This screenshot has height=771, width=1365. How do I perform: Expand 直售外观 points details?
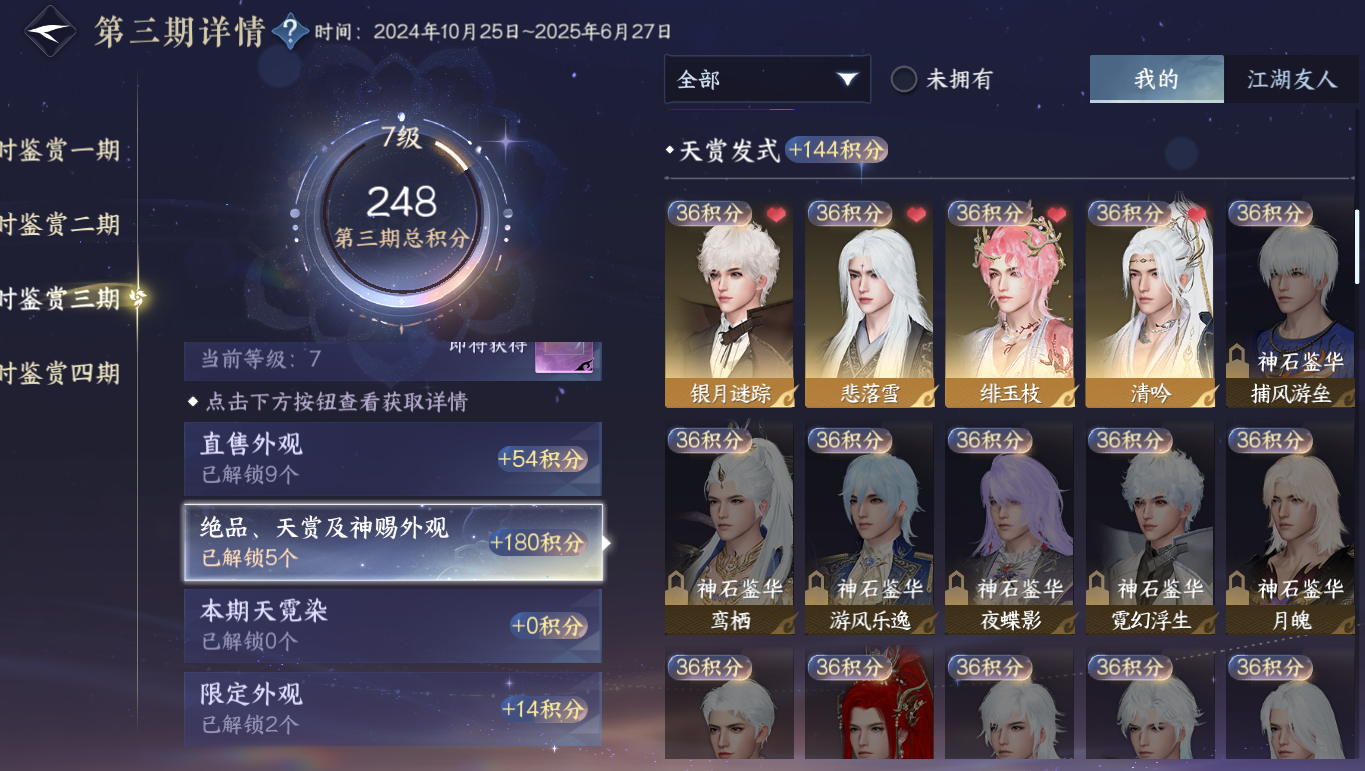click(x=393, y=459)
